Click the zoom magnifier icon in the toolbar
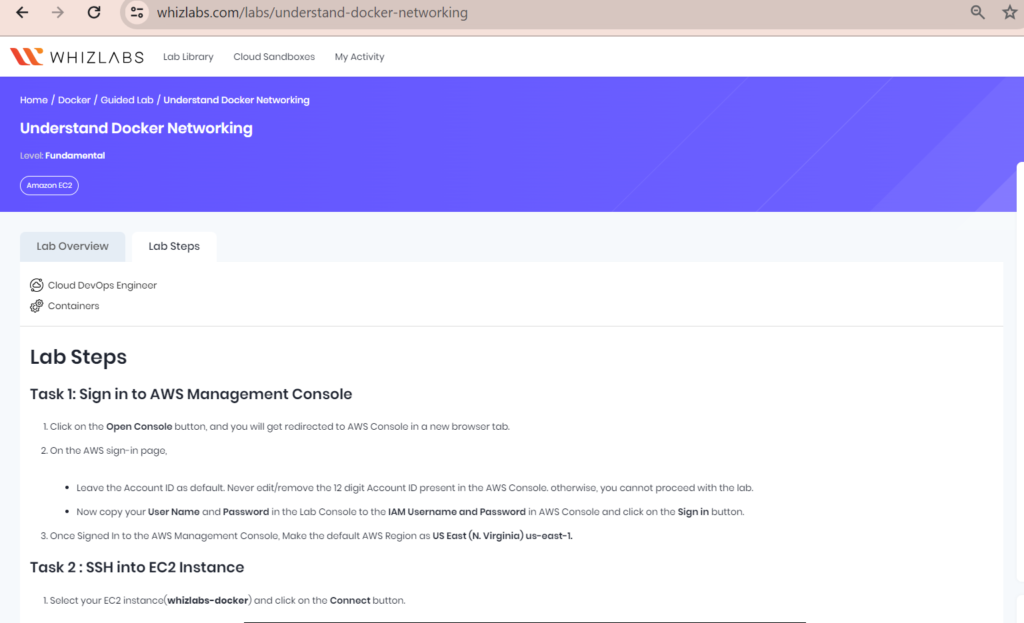 click(976, 12)
